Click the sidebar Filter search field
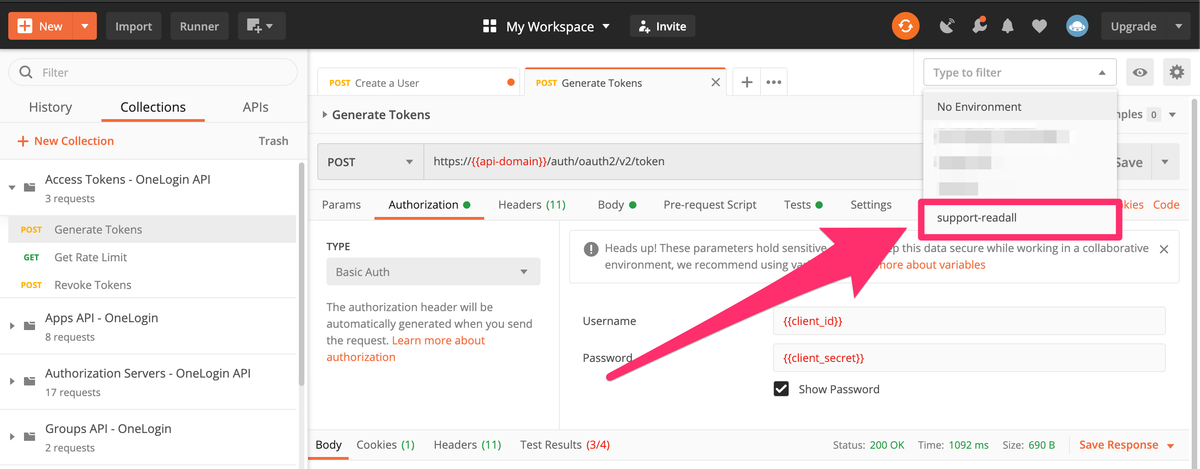 click(x=152, y=72)
